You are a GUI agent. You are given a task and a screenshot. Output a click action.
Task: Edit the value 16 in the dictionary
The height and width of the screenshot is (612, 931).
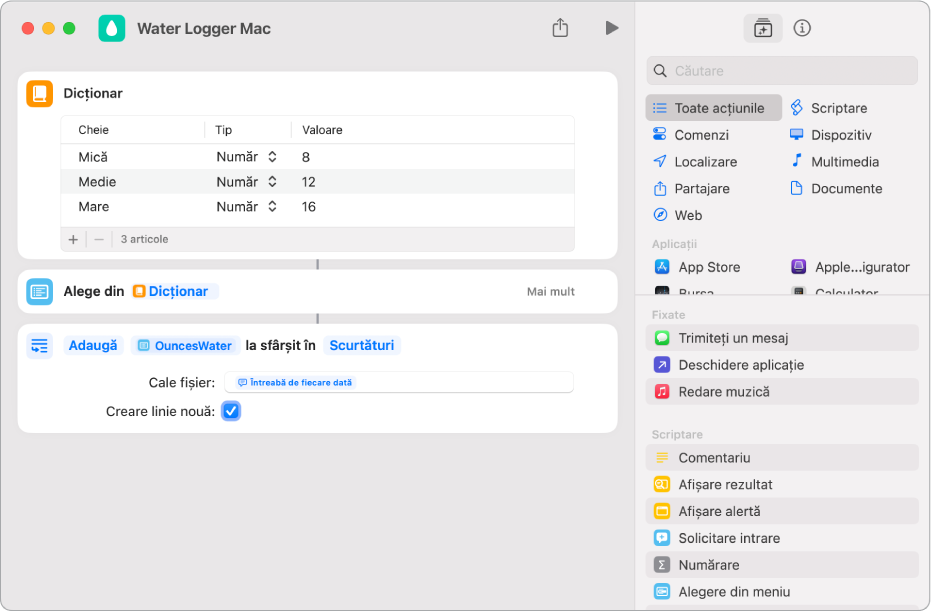309,207
